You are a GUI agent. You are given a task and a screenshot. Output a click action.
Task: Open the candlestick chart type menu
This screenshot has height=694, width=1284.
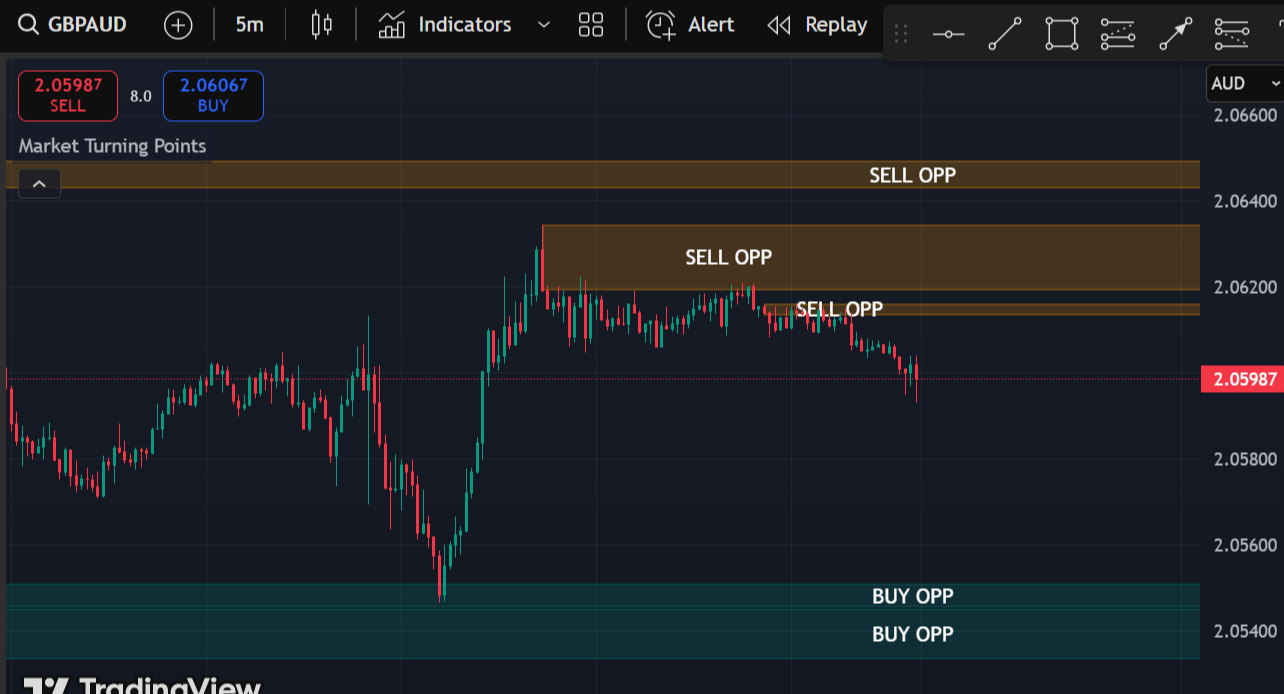321,25
